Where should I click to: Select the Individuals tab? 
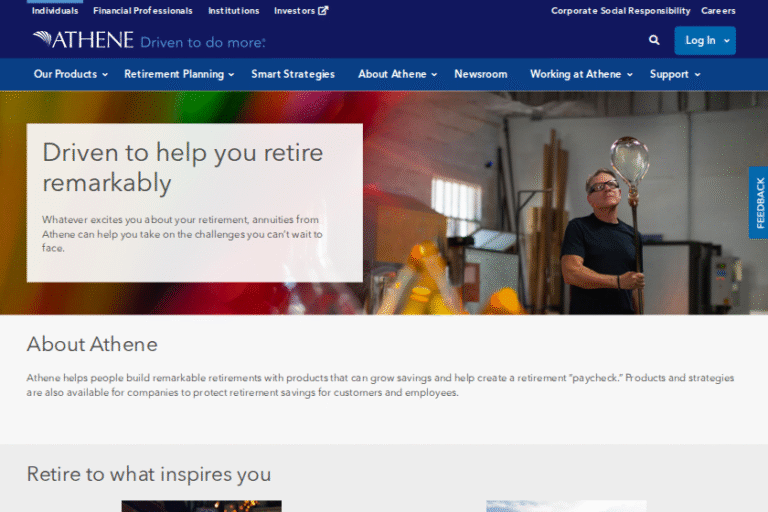55,11
